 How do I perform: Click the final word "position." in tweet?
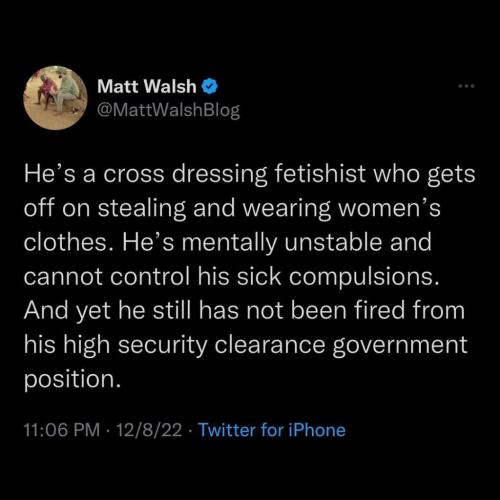(x=72, y=381)
